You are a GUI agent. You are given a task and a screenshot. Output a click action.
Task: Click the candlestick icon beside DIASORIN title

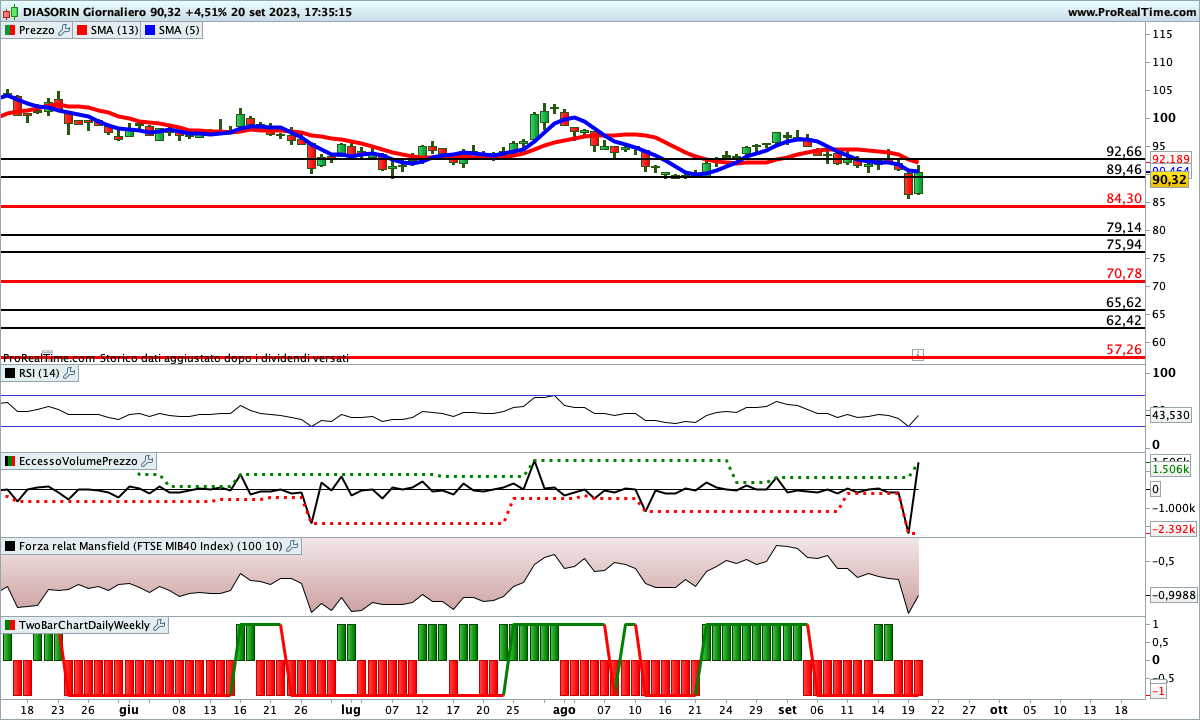[10, 12]
